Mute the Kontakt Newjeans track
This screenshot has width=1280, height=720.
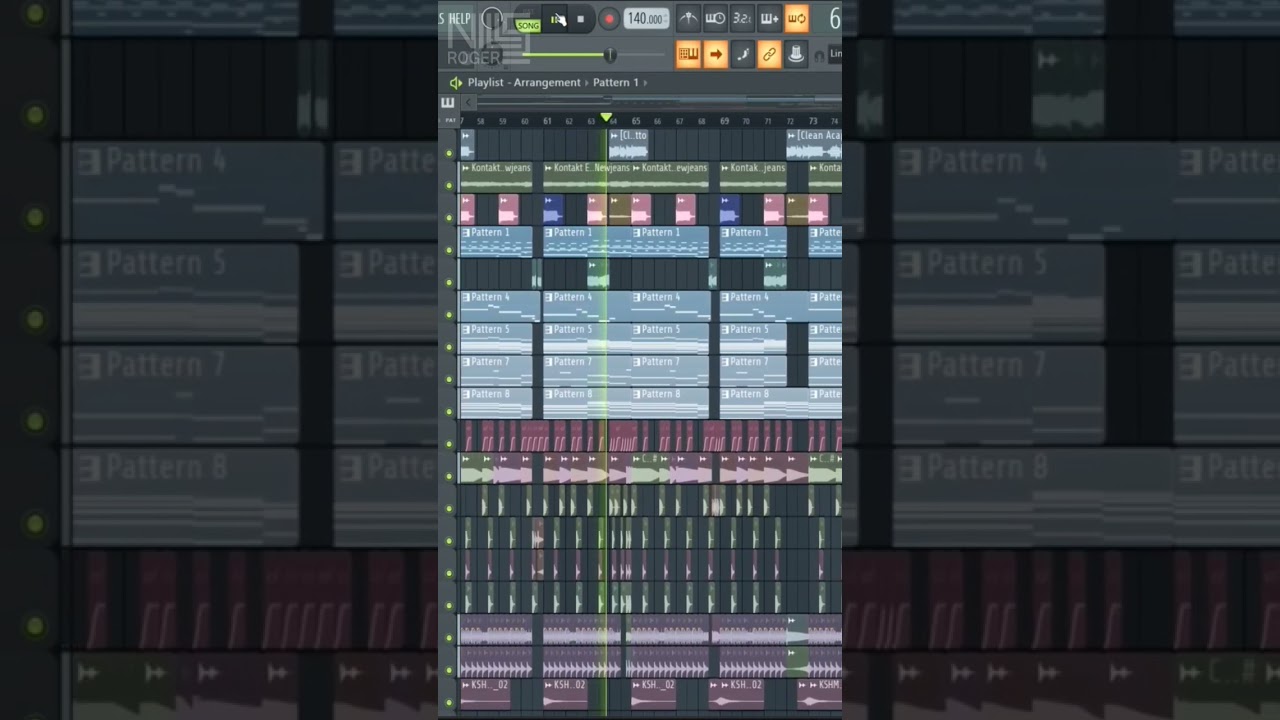tap(449, 185)
